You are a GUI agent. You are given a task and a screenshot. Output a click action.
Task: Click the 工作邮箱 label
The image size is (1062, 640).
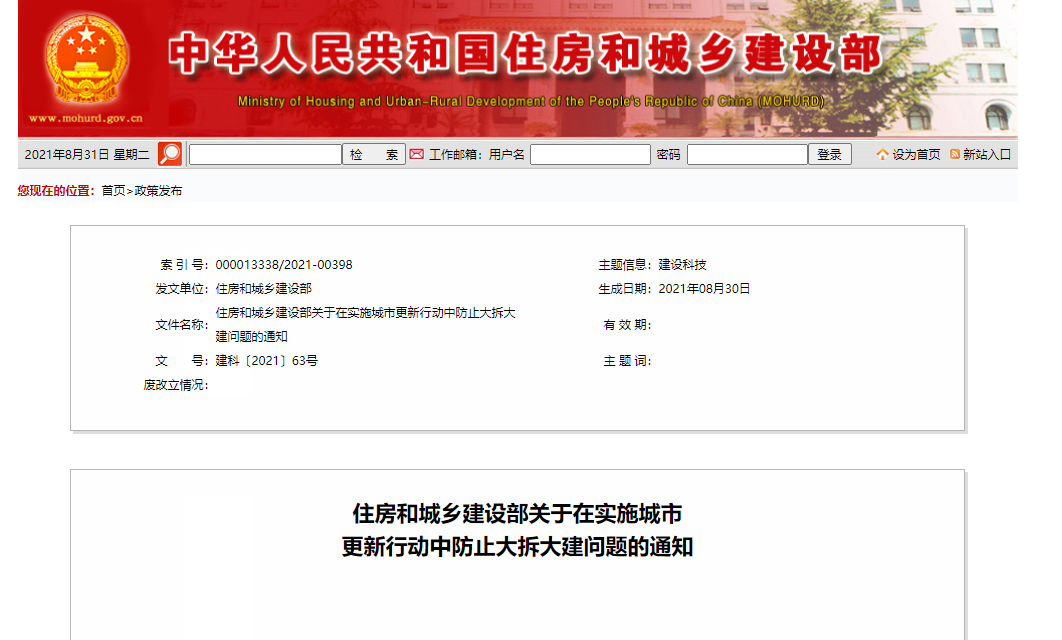point(455,154)
